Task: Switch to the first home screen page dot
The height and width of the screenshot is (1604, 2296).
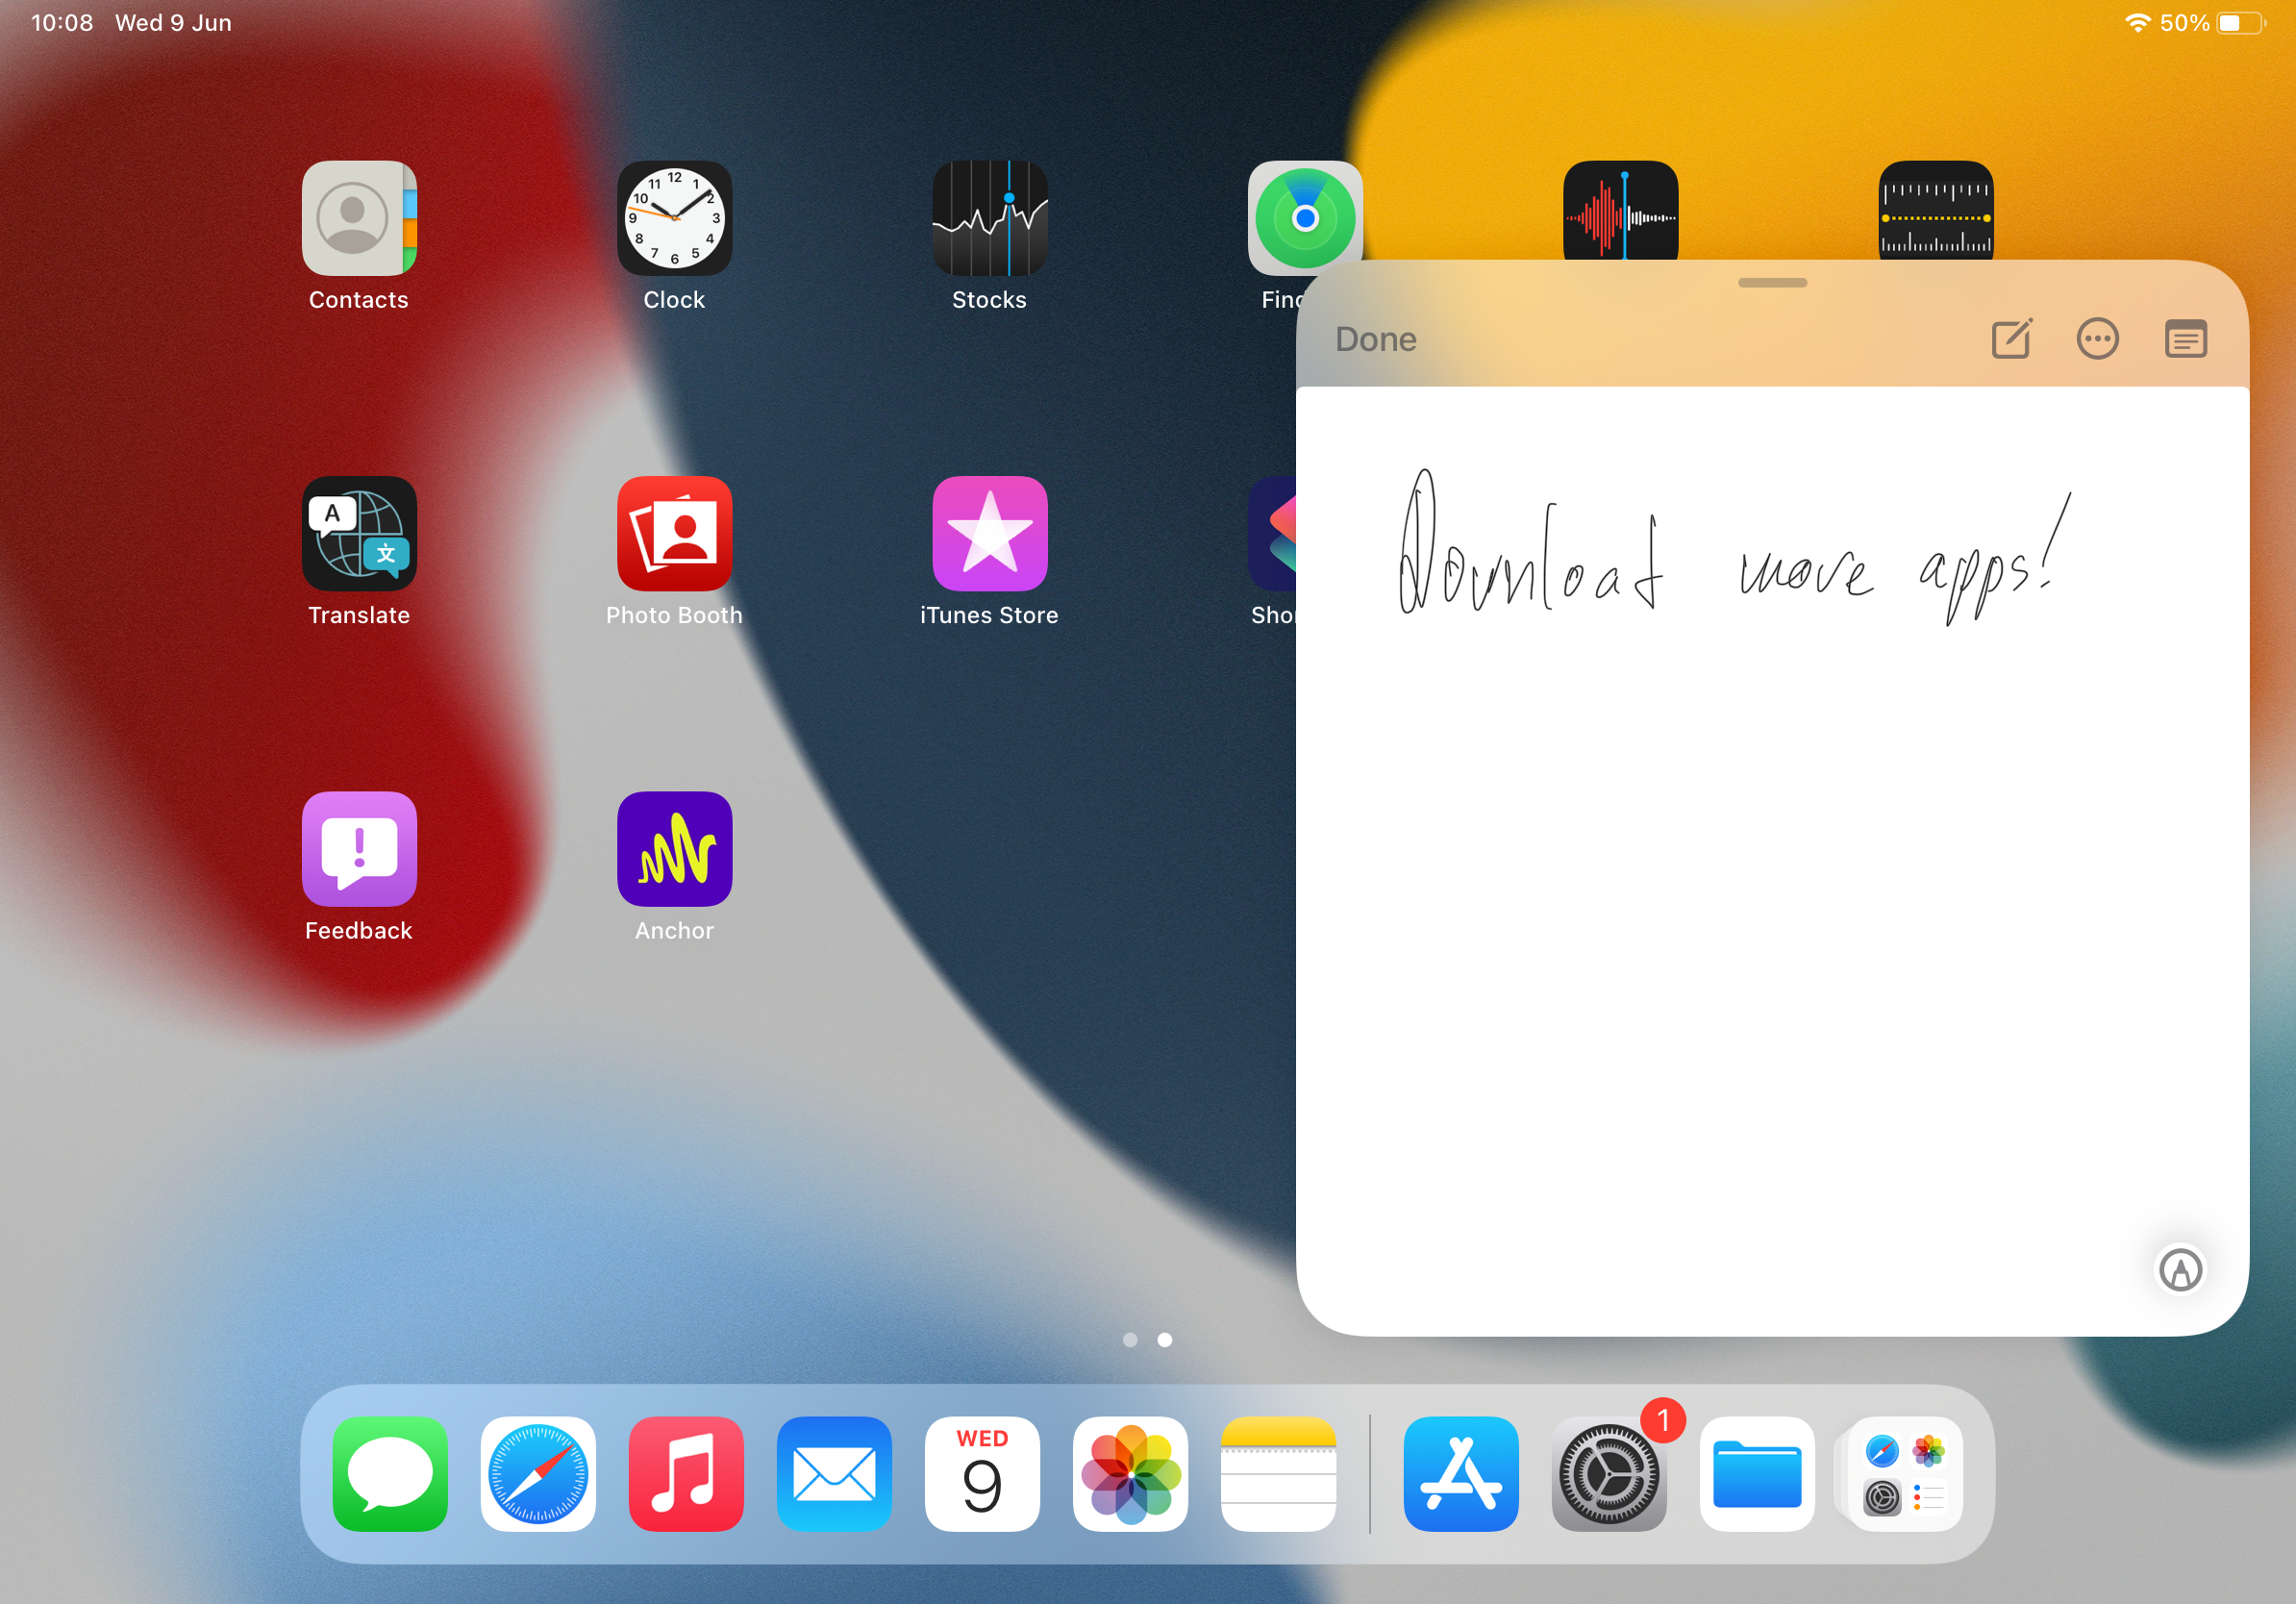Action: click(1130, 1340)
